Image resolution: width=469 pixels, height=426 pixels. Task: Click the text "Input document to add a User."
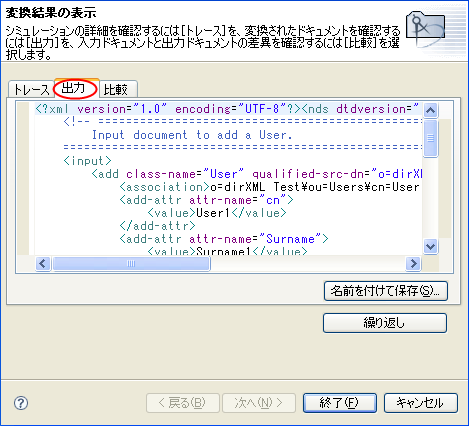[192, 135]
